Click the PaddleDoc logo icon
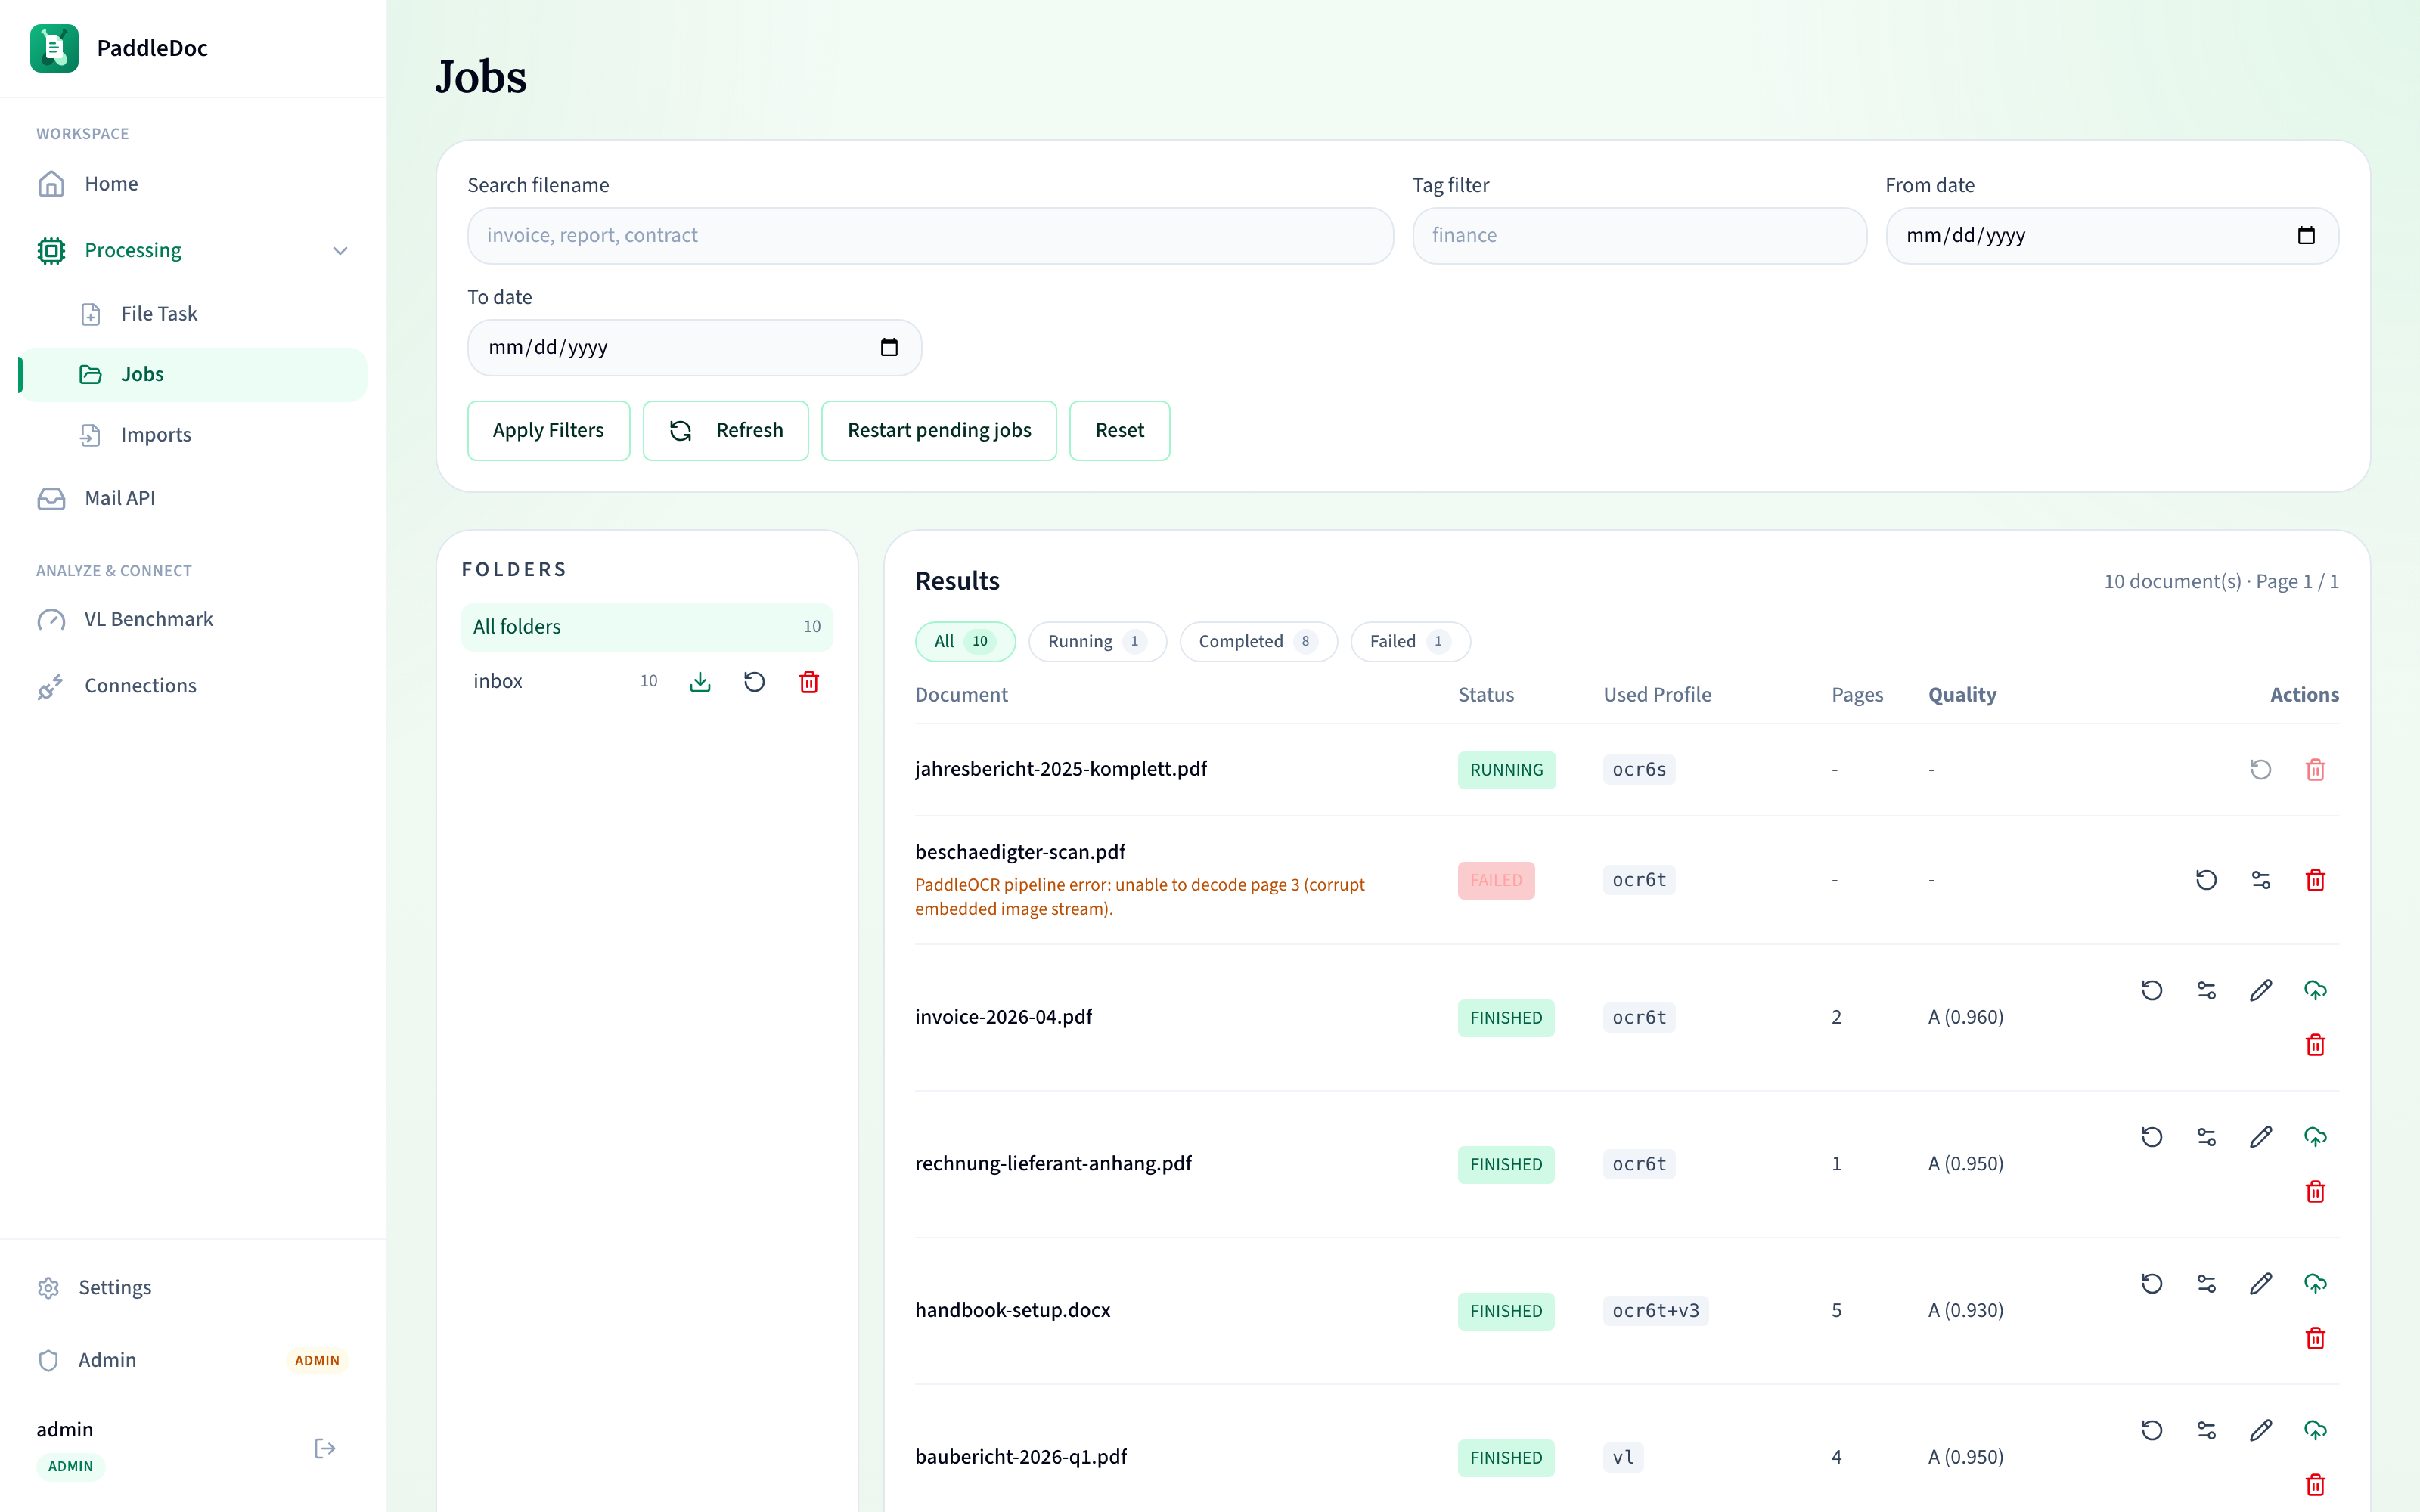 (54, 48)
